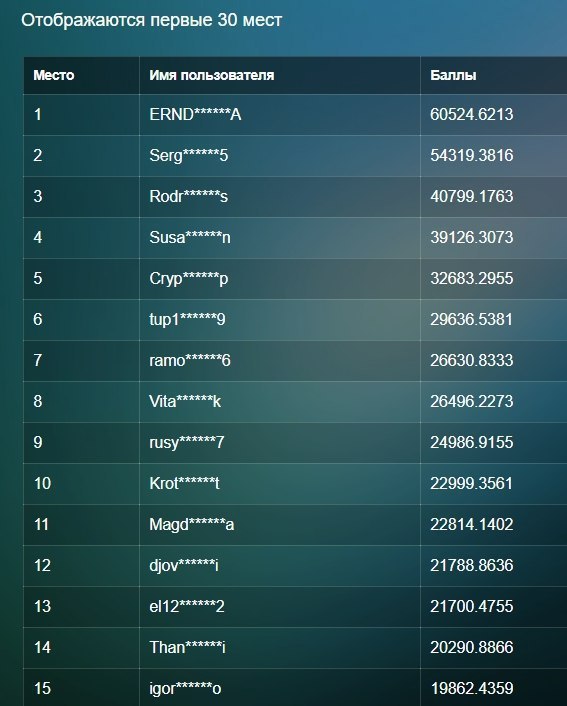Select username el12******2
Image resolution: width=567 pixels, height=706 pixels.
[x=187, y=606]
